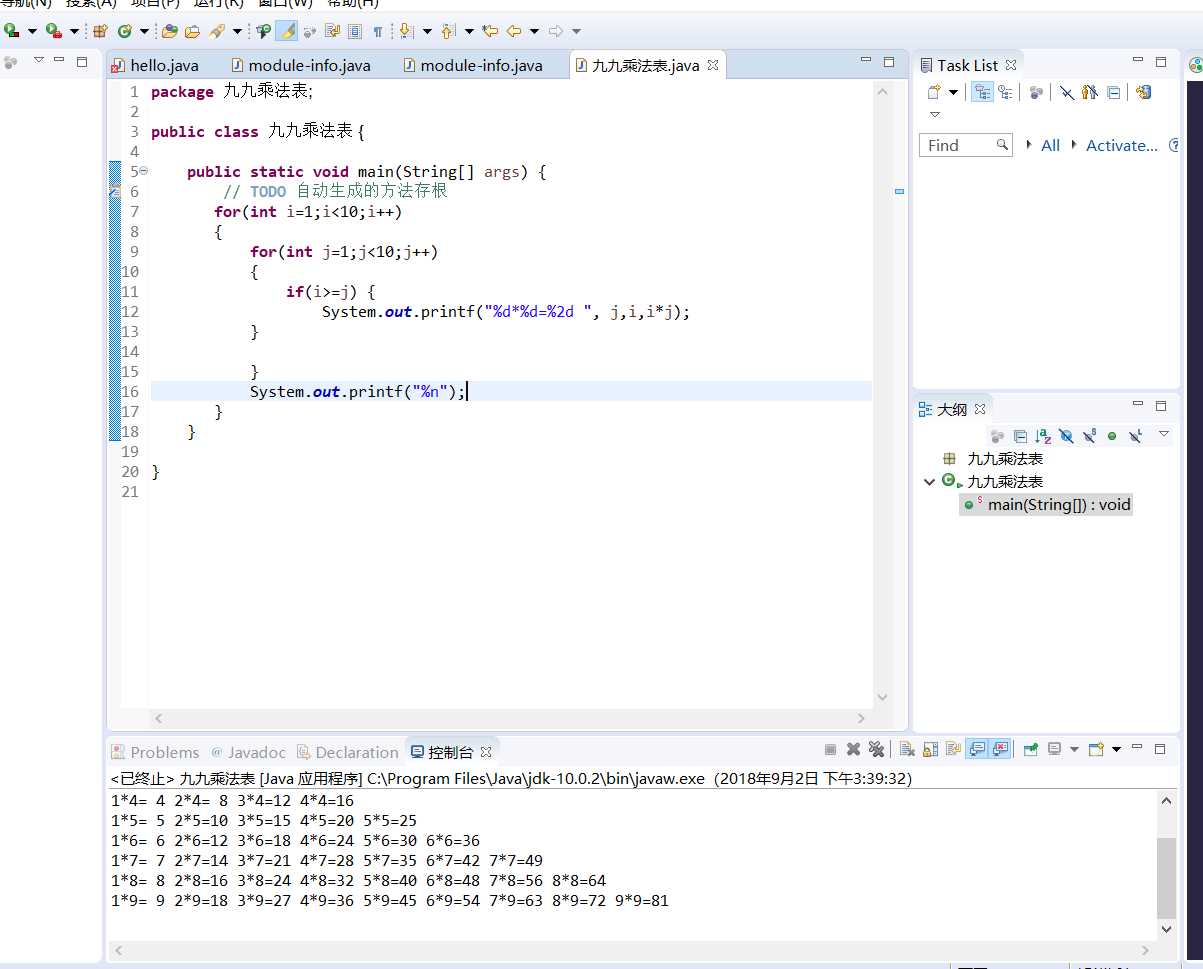The width and height of the screenshot is (1203, 969).
Task: Click the Clear Console icon
Action: (x=907, y=749)
